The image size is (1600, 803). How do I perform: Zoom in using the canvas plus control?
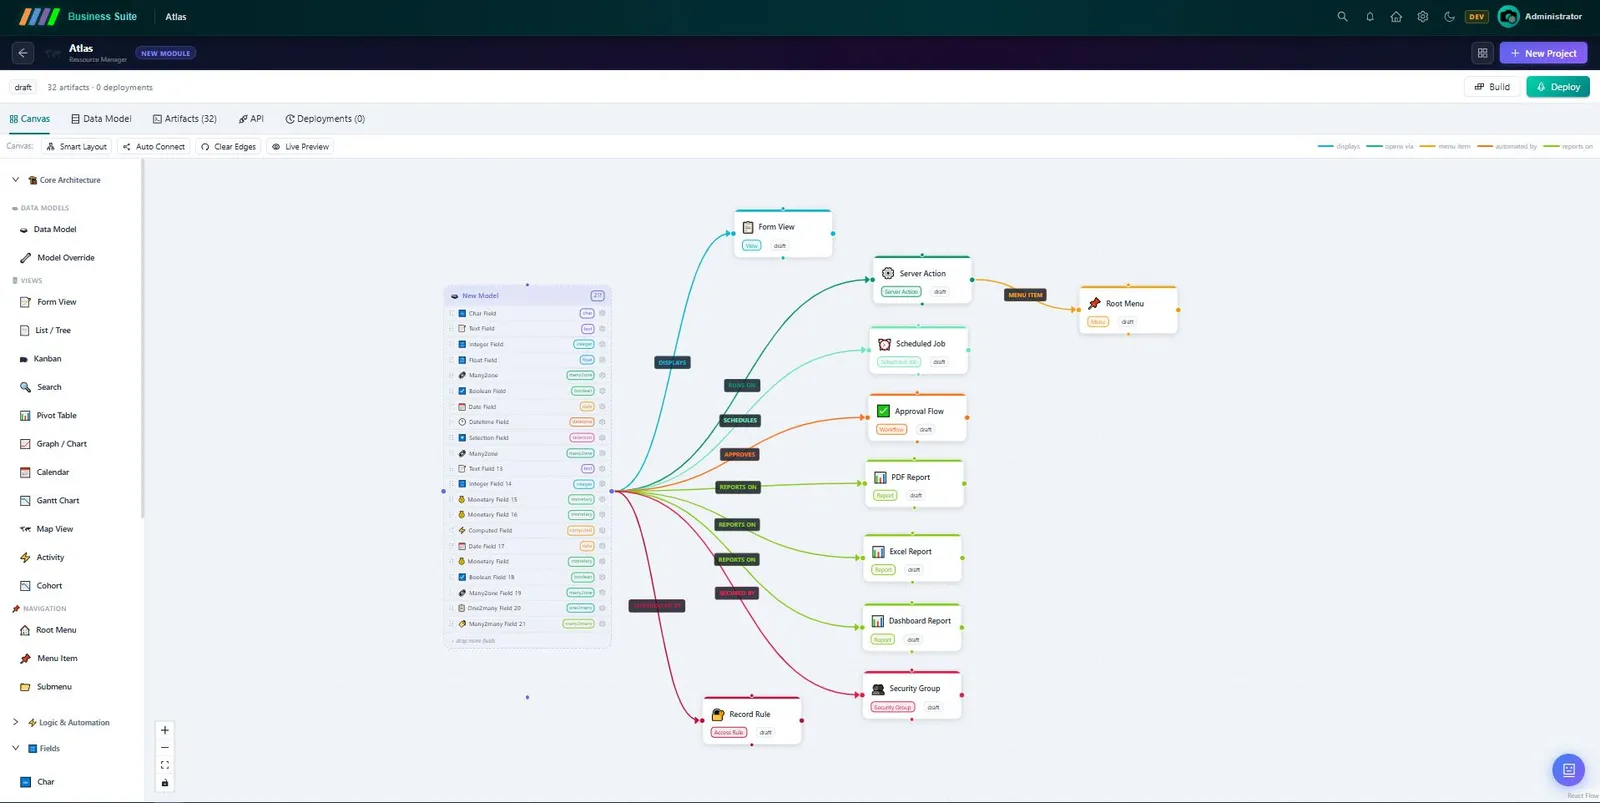tap(165, 730)
